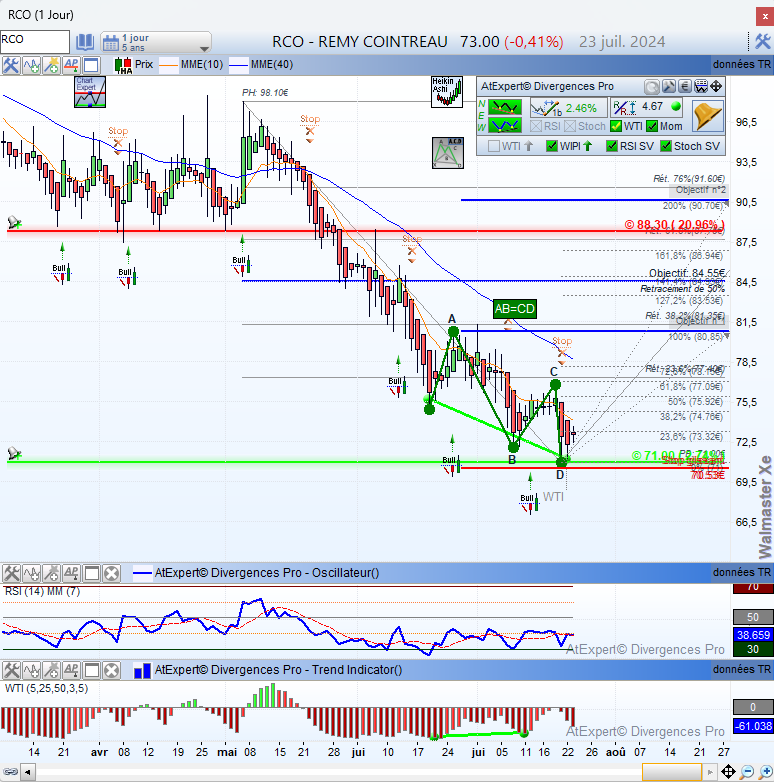Click the euro icon in AtExpert panel
774x782 pixels.
(684, 87)
